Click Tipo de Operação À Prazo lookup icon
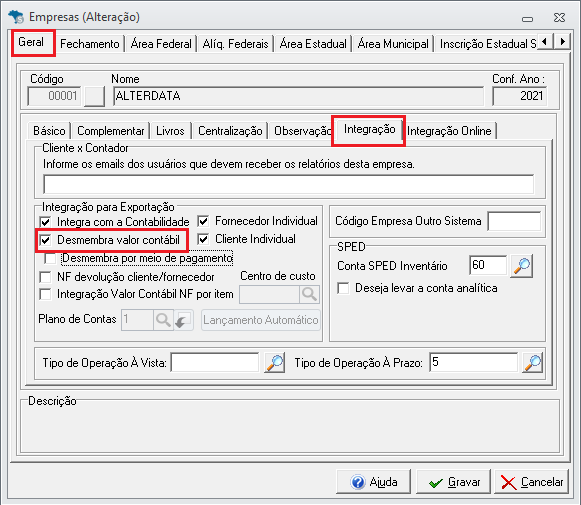 pos(532,363)
